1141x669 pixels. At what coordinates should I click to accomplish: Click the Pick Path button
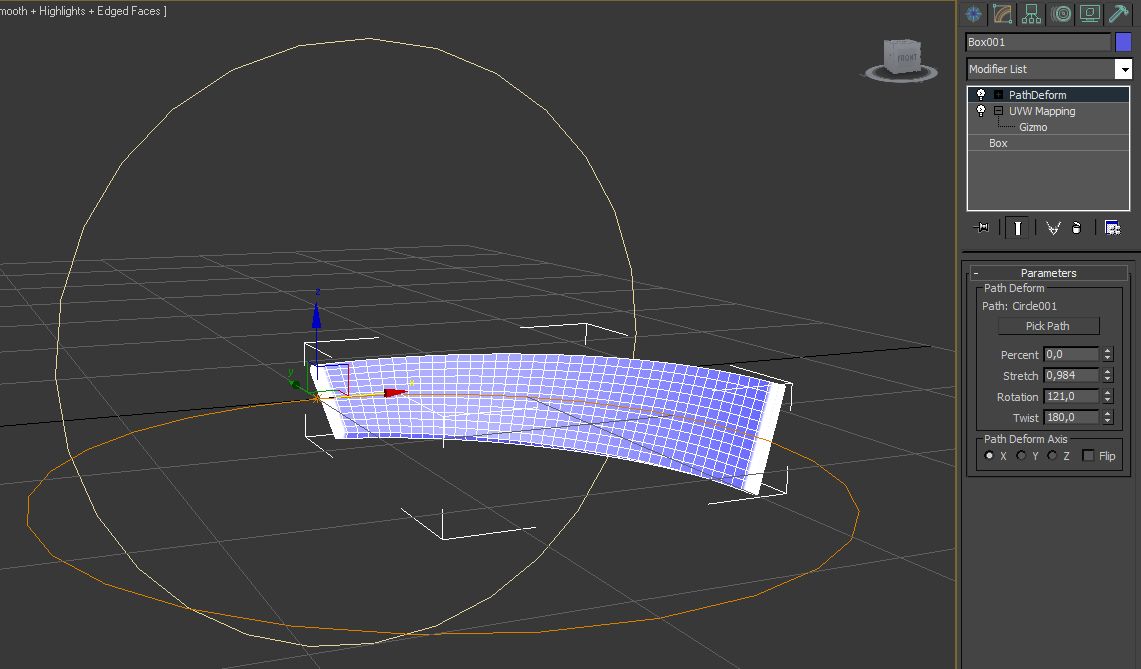[x=1048, y=326]
